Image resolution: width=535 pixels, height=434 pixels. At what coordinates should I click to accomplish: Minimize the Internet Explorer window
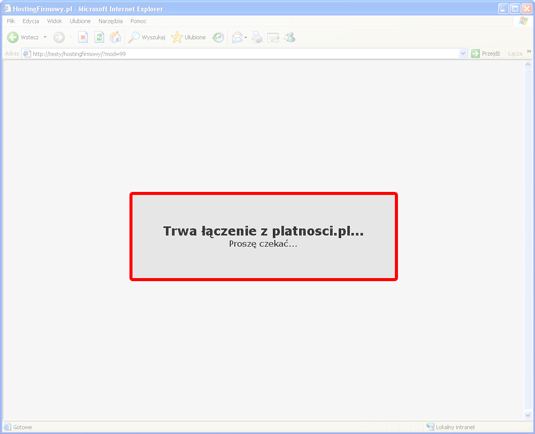point(504,9)
